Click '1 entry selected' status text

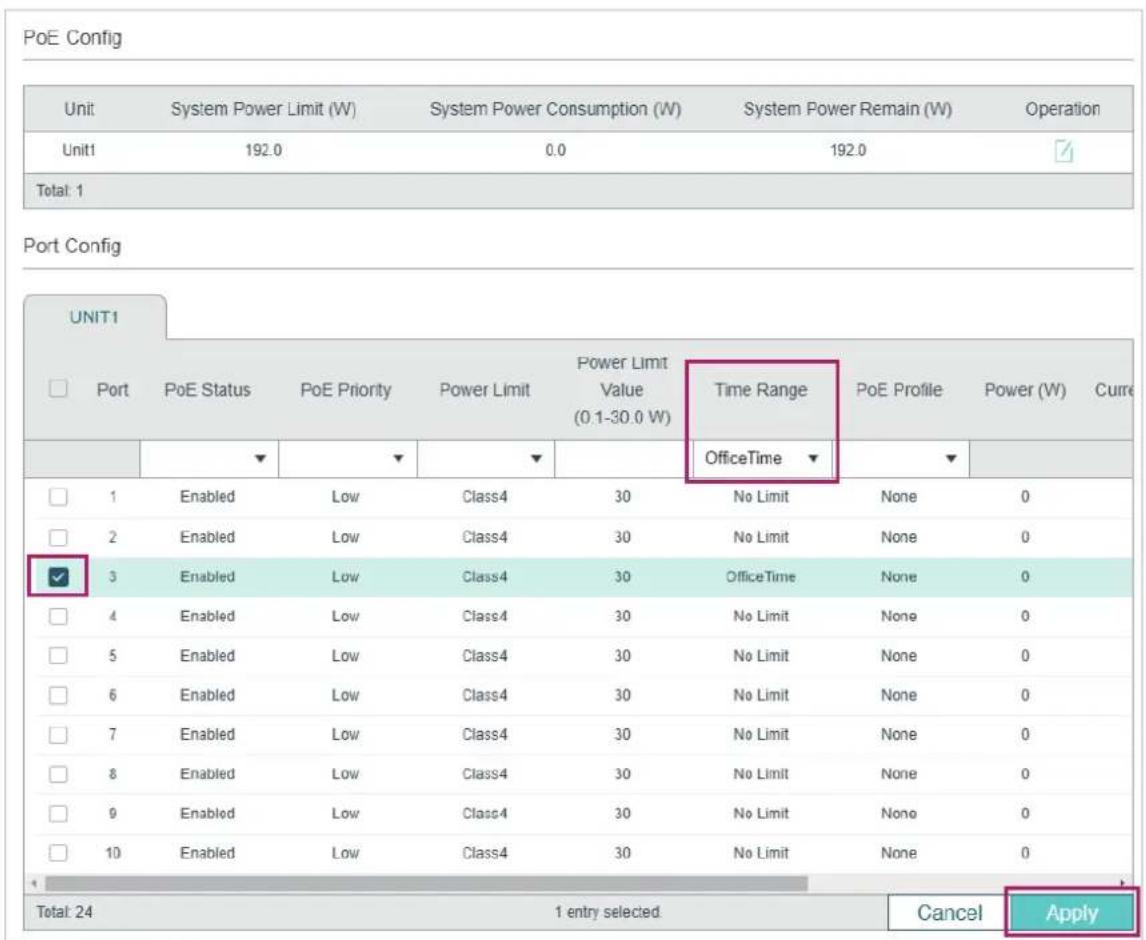tap(608, 912)
